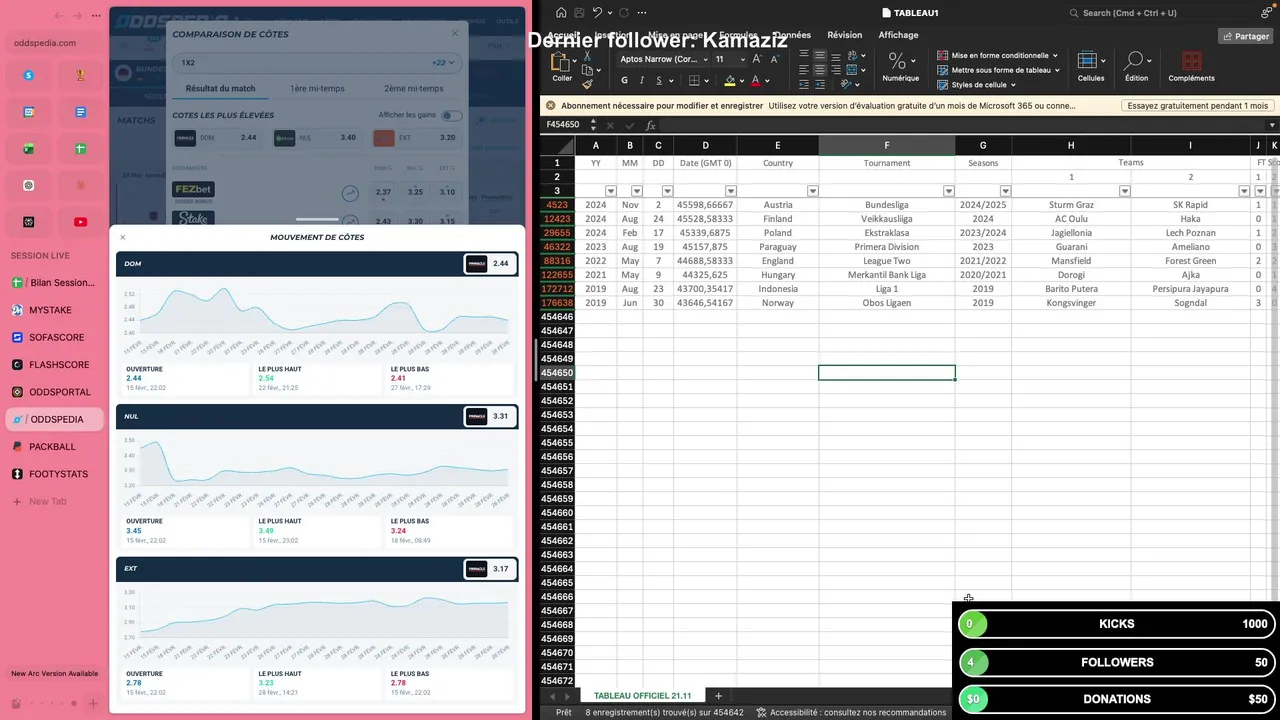1280x720 pixels.
Task: Open Révision ribbon tab
Action: (x=844, y=35)
